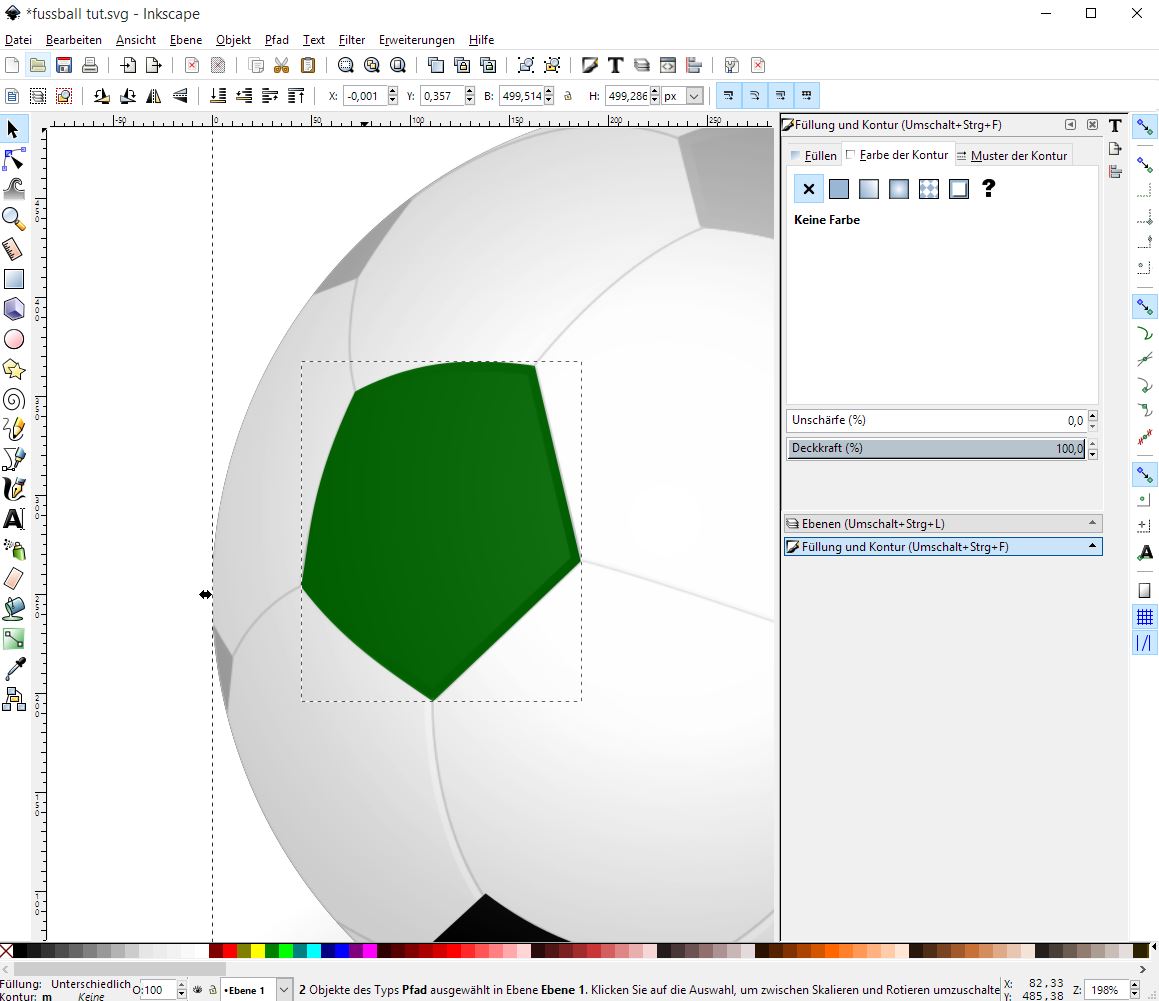The width and height of the screenshot is (1159, 1001).
Task: Choose flat color paint type
Action: pyautogui.click(x=839, y=189)
